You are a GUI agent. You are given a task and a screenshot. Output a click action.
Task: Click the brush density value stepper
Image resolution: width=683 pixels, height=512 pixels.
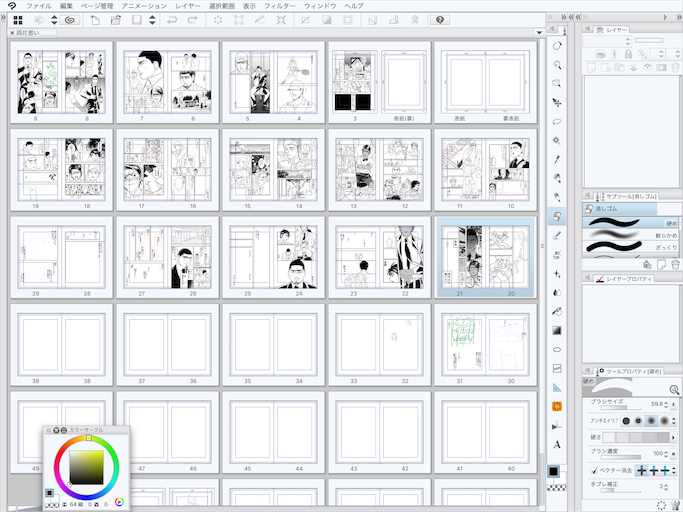coord(666,454)
